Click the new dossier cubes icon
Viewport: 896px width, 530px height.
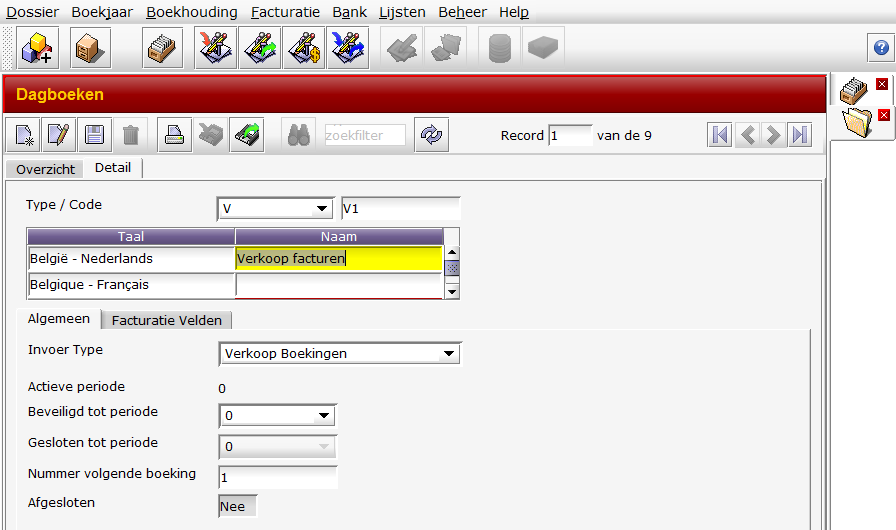(37, 48)
